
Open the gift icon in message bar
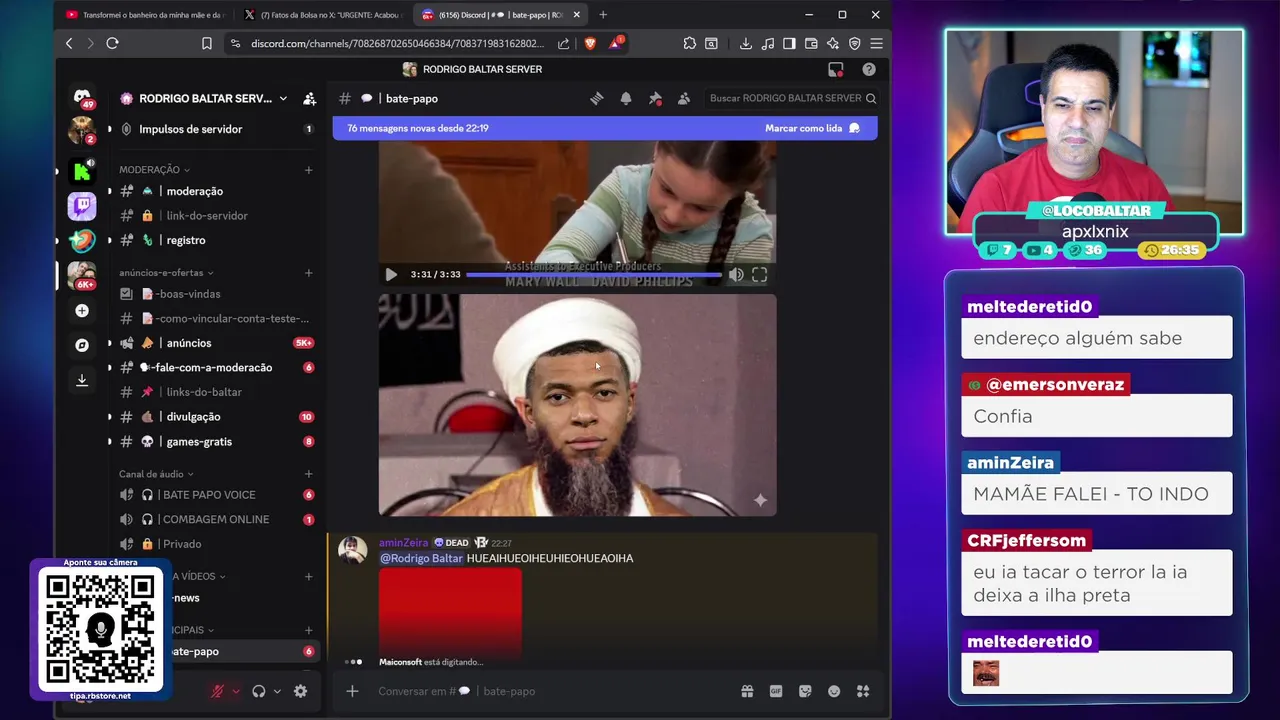pyautogui.click(x=747, y=691)
